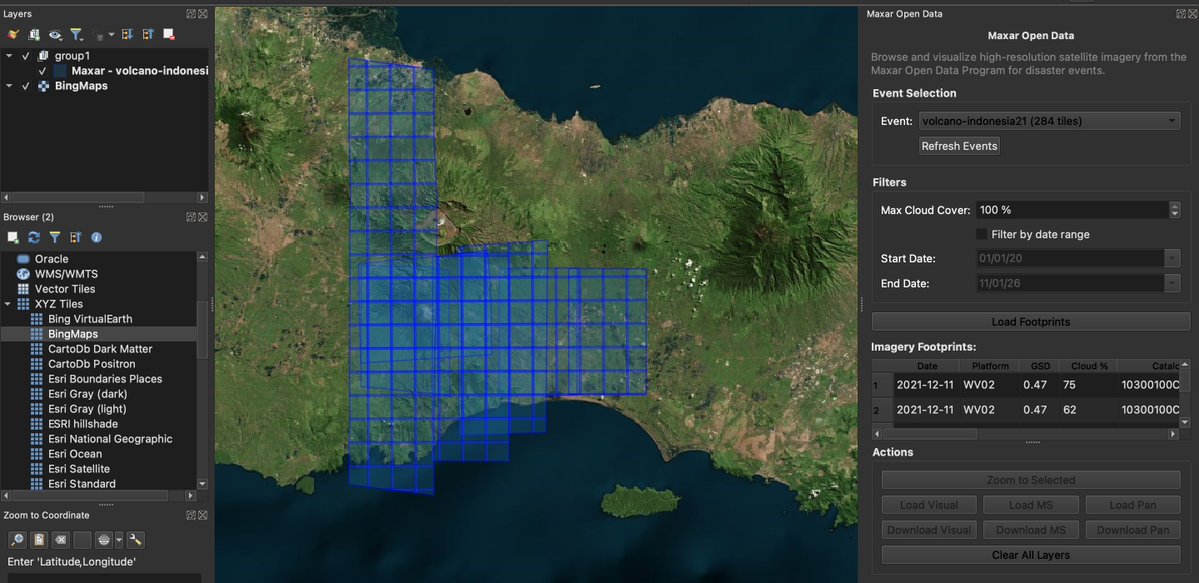This screenshot has width=1199, height=583.
Task: Click Add Selected Layers icon in Browser
Action: point(12,238)
